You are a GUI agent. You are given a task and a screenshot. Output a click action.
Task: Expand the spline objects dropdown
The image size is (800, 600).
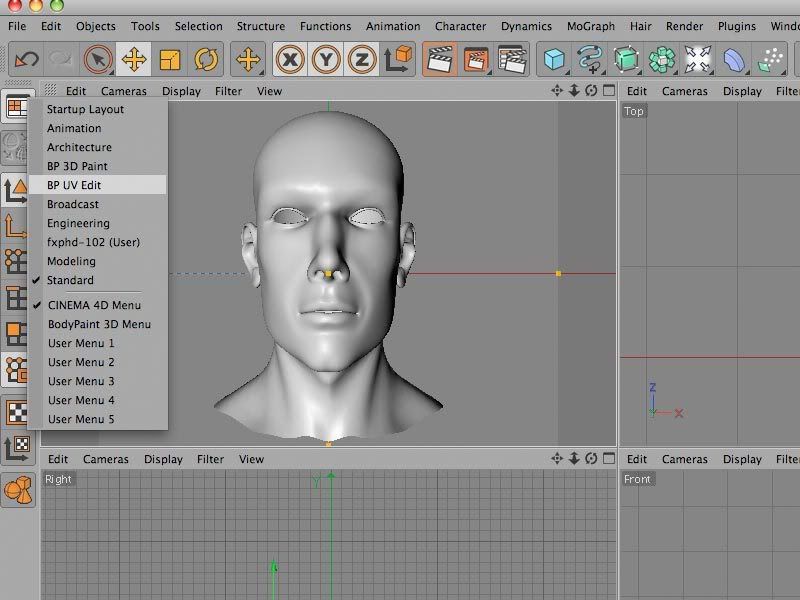tap(590, 60)
